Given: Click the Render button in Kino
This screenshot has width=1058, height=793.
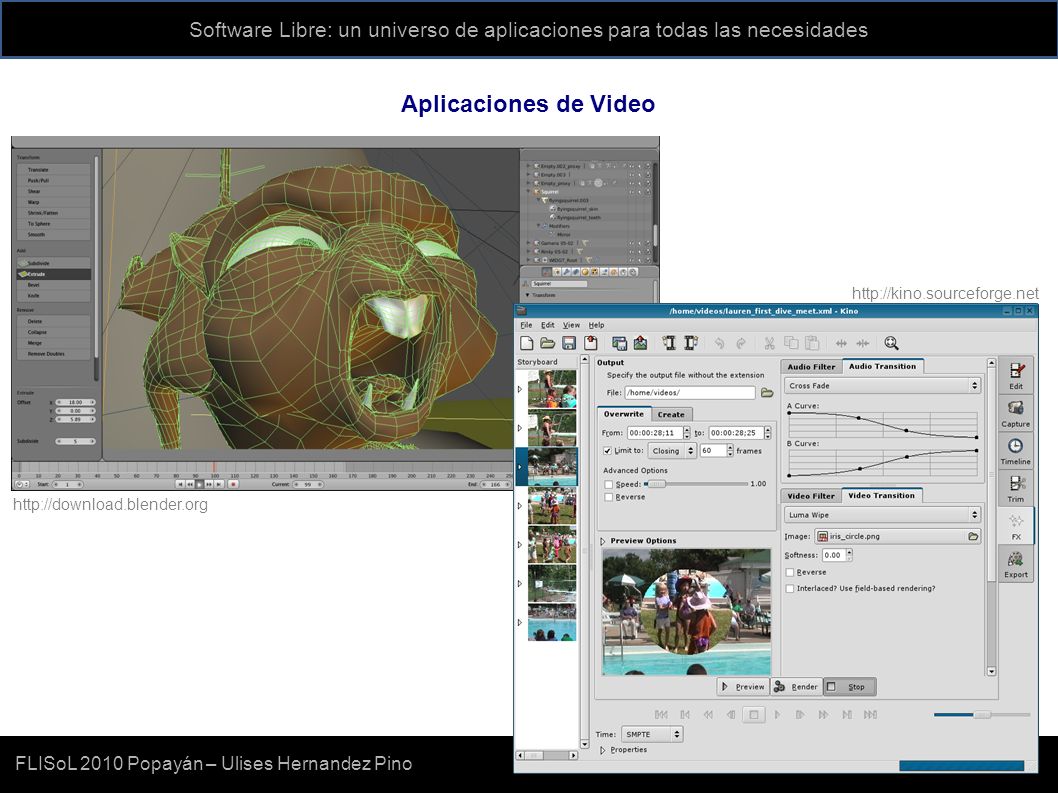Looking at the screenshot, I should coord(797,686).
